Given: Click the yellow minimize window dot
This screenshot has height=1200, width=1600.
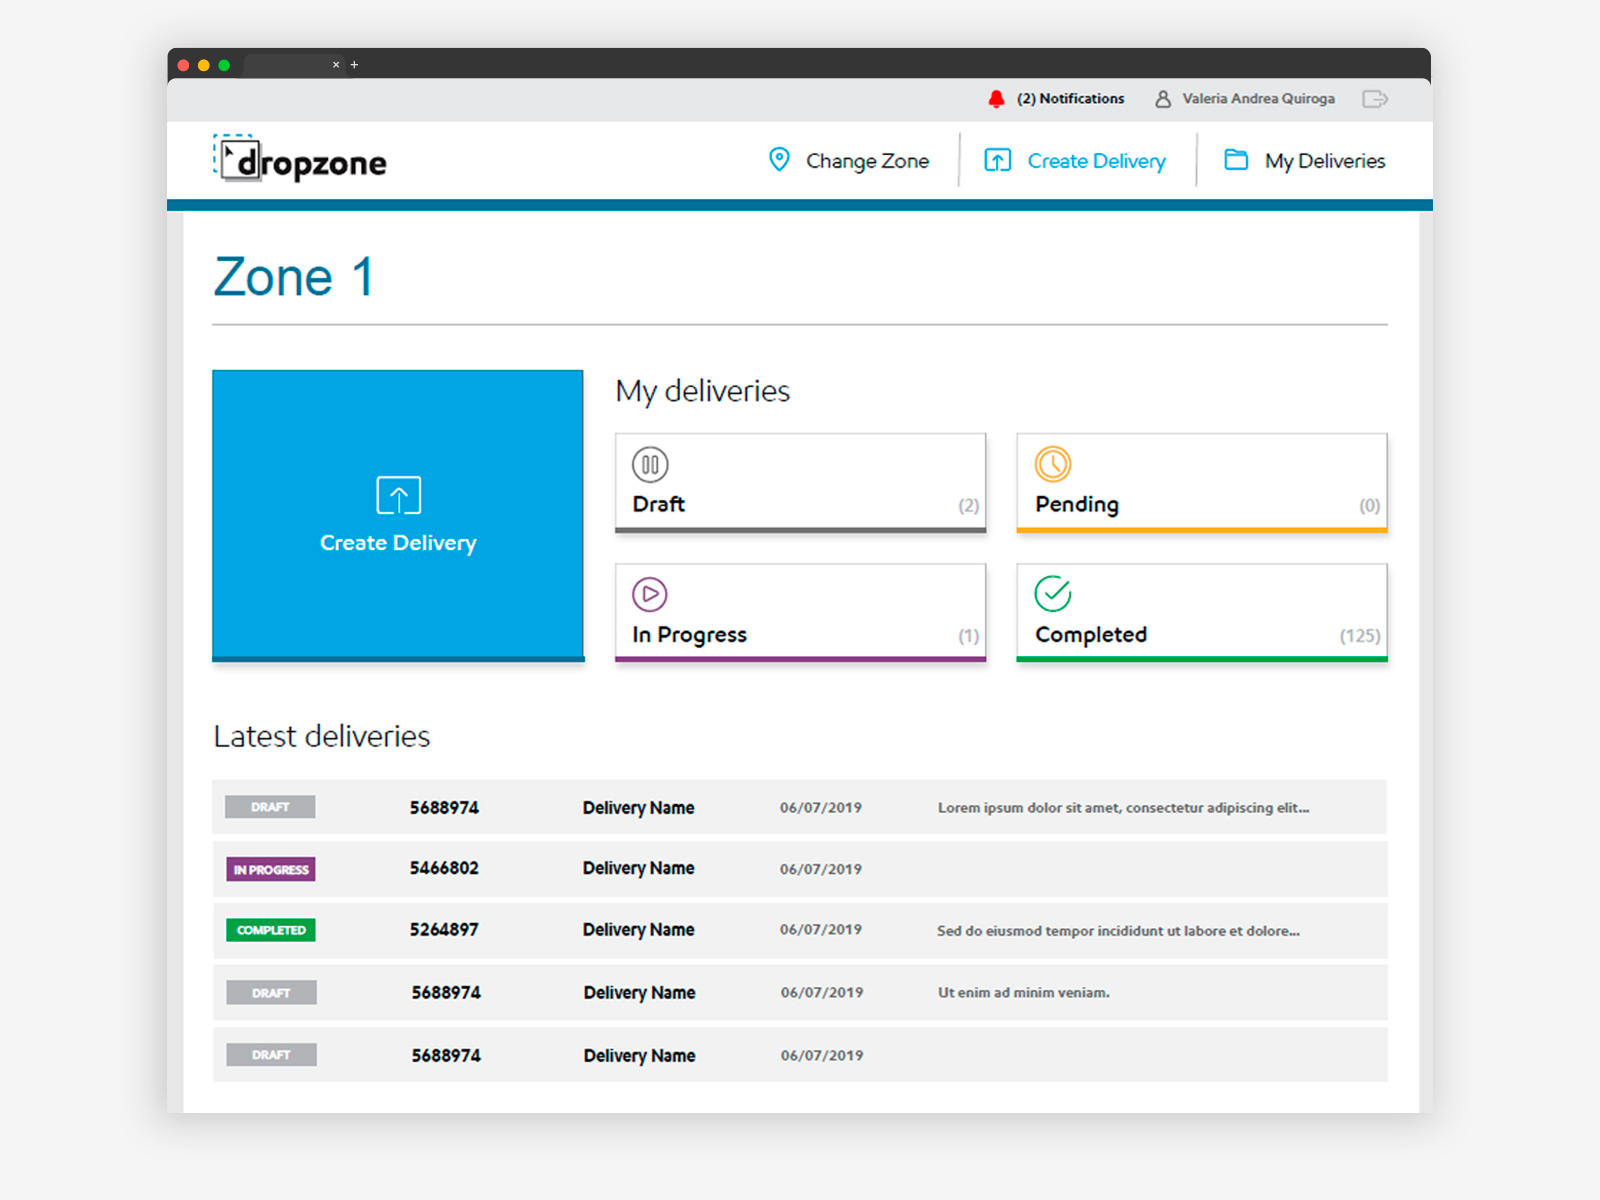Looking at the screenshot, I should tap(204, 65).
